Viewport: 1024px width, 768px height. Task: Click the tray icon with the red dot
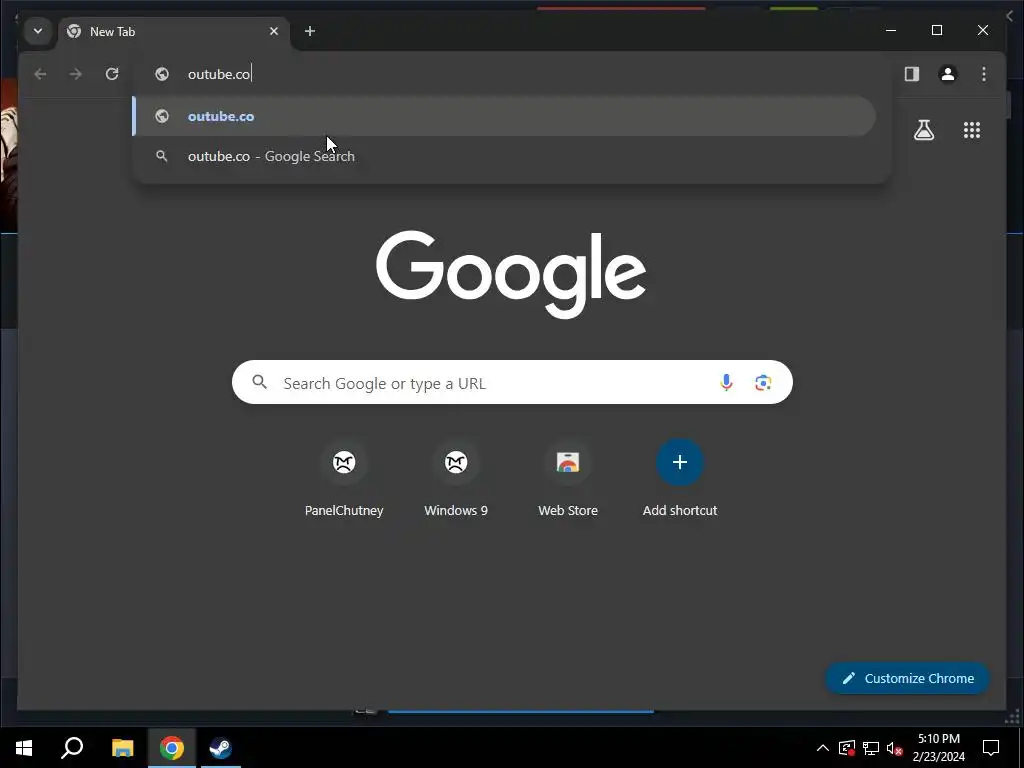[x=847, y=748]
